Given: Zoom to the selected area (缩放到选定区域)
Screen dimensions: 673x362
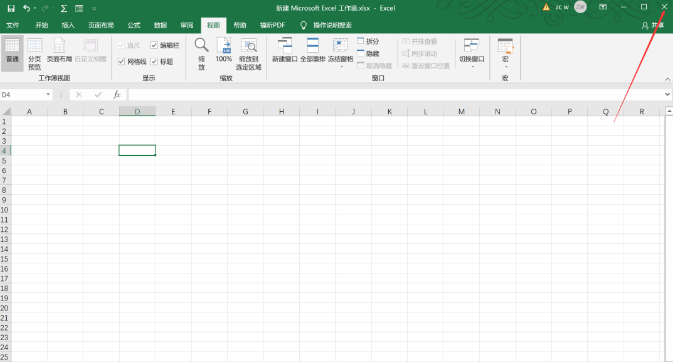Looking at the screenshot, I should tap(249, 54).
